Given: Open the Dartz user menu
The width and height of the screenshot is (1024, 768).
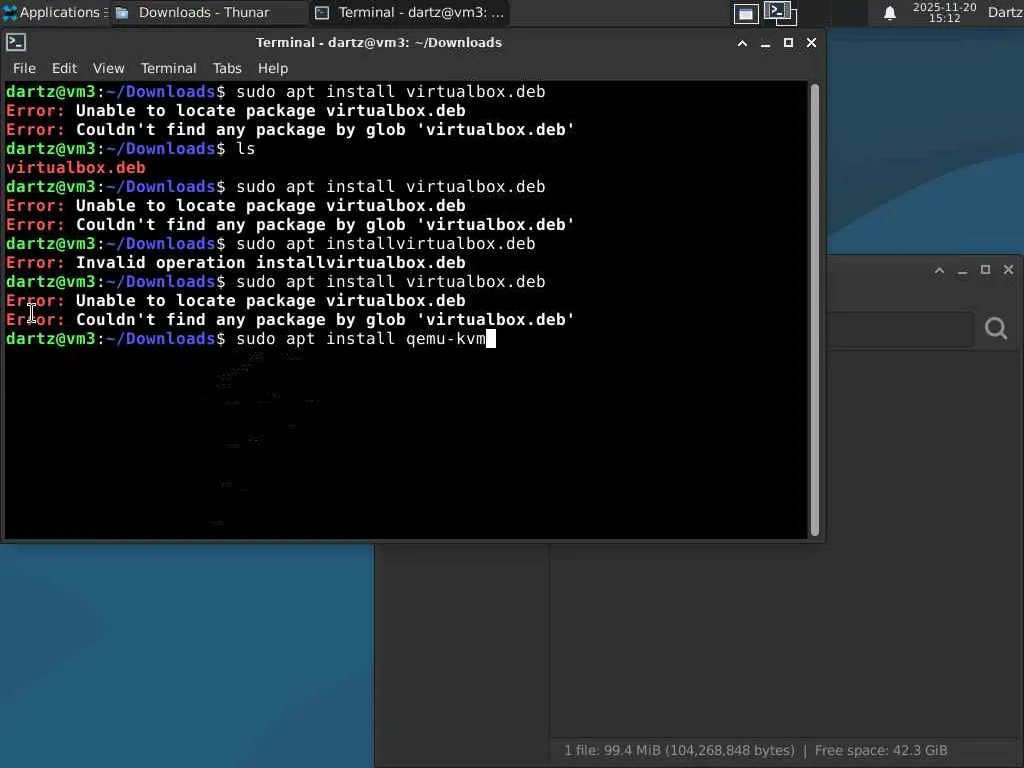Looking at the screenshot, I should (x=1005, y=12).
